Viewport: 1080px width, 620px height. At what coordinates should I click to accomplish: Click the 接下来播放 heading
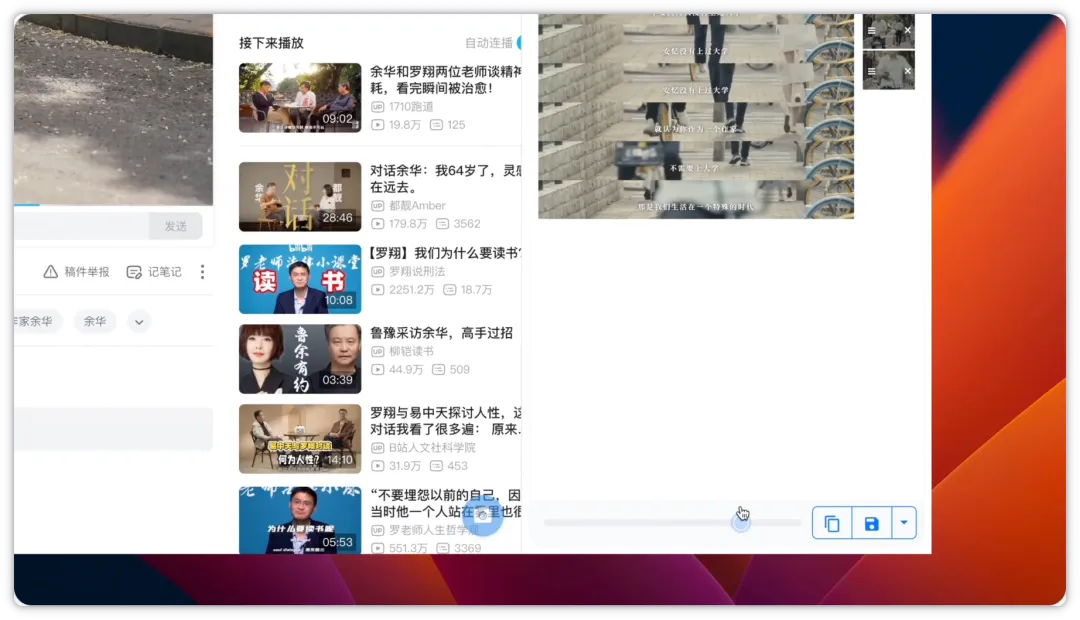pyautogui.click(x=271, y=43)
